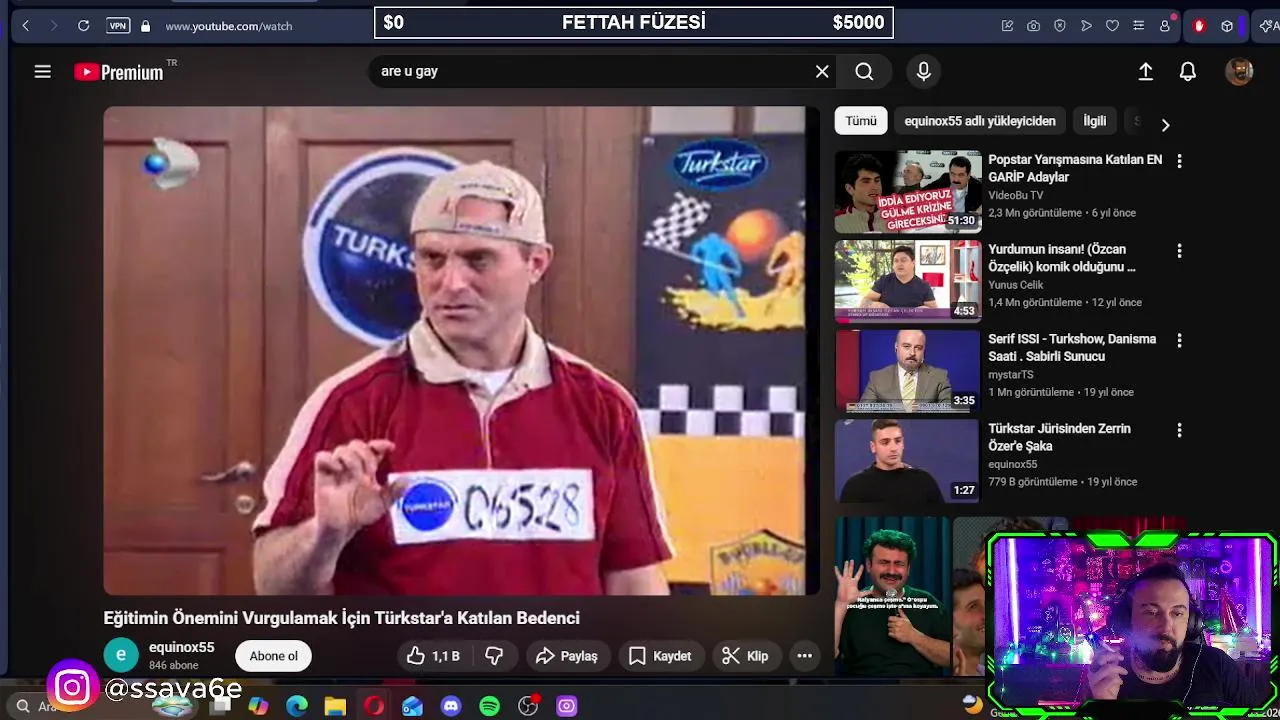The image size is (1280, 720).
Task: Open Microsoft Edge from the taskbar
Action: pyautogui.click(x=297, y=706)
